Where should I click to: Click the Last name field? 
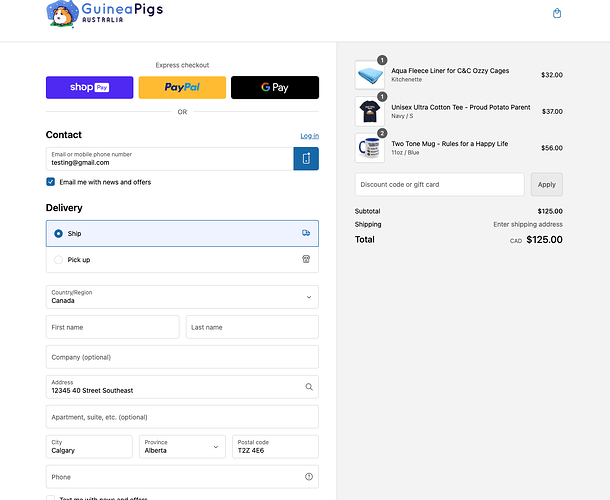(x=252, y=327)
